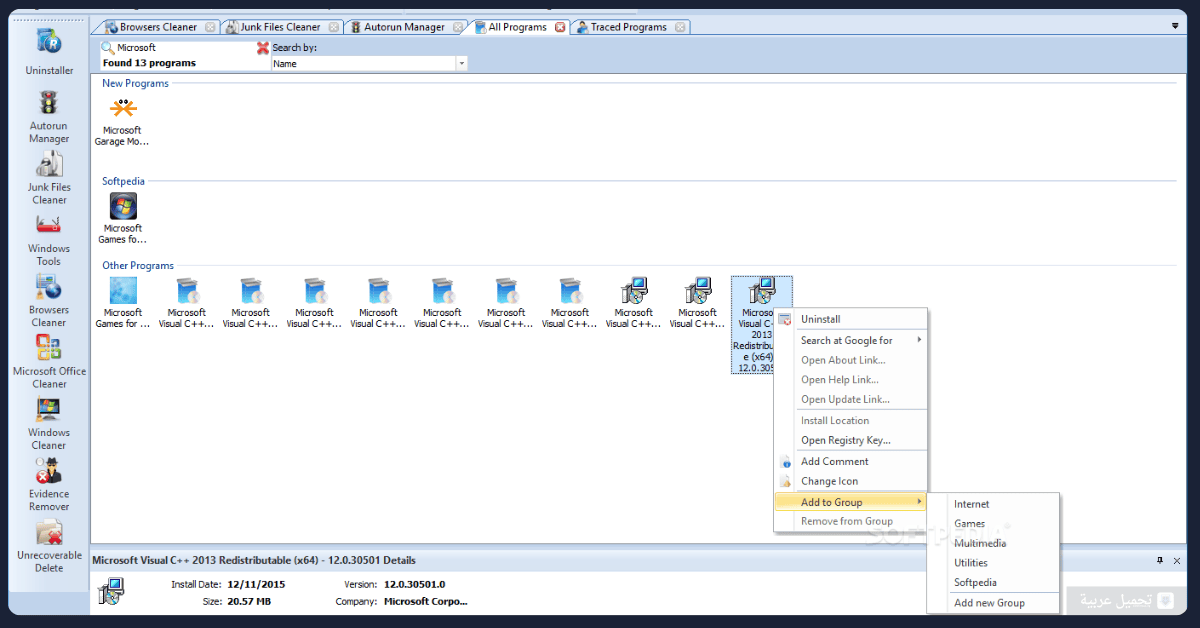Click program icon in the Details panel

113,590
